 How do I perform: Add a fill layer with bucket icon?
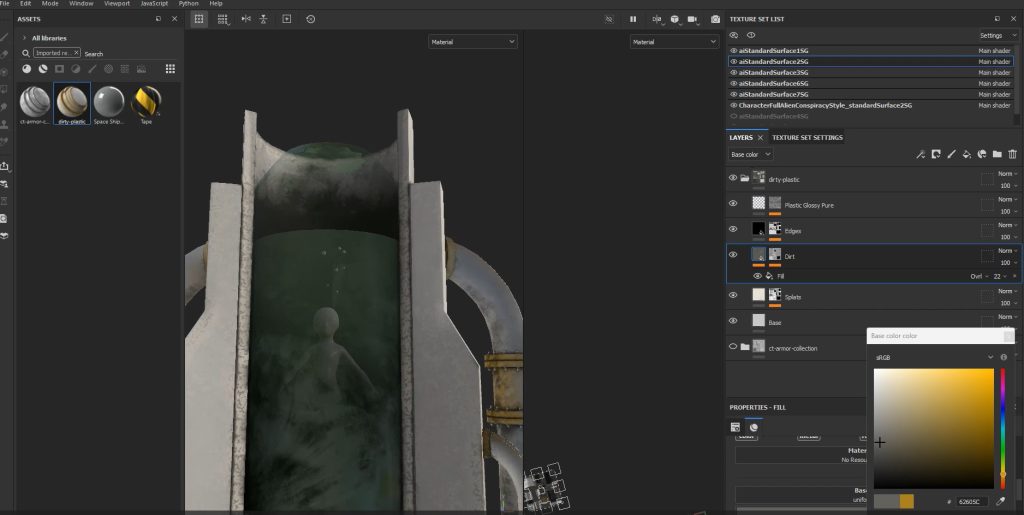click(967, 154)
